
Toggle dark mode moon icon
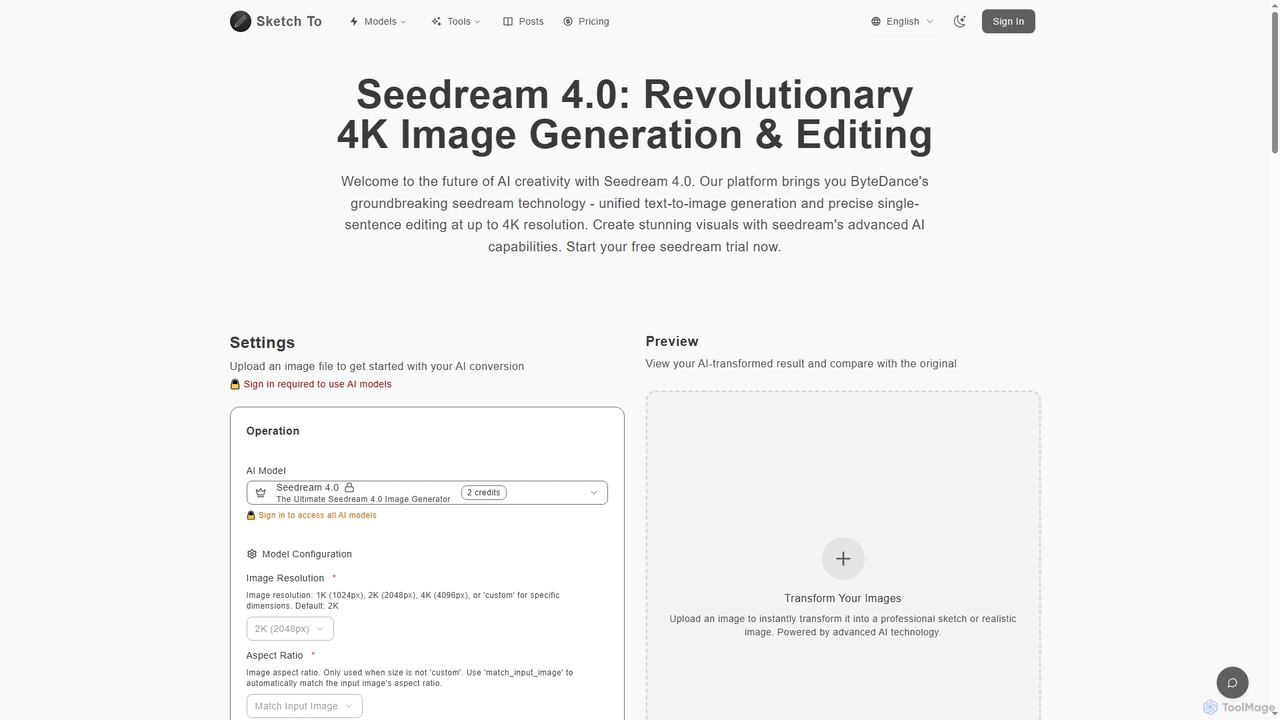tap(960, 21)
